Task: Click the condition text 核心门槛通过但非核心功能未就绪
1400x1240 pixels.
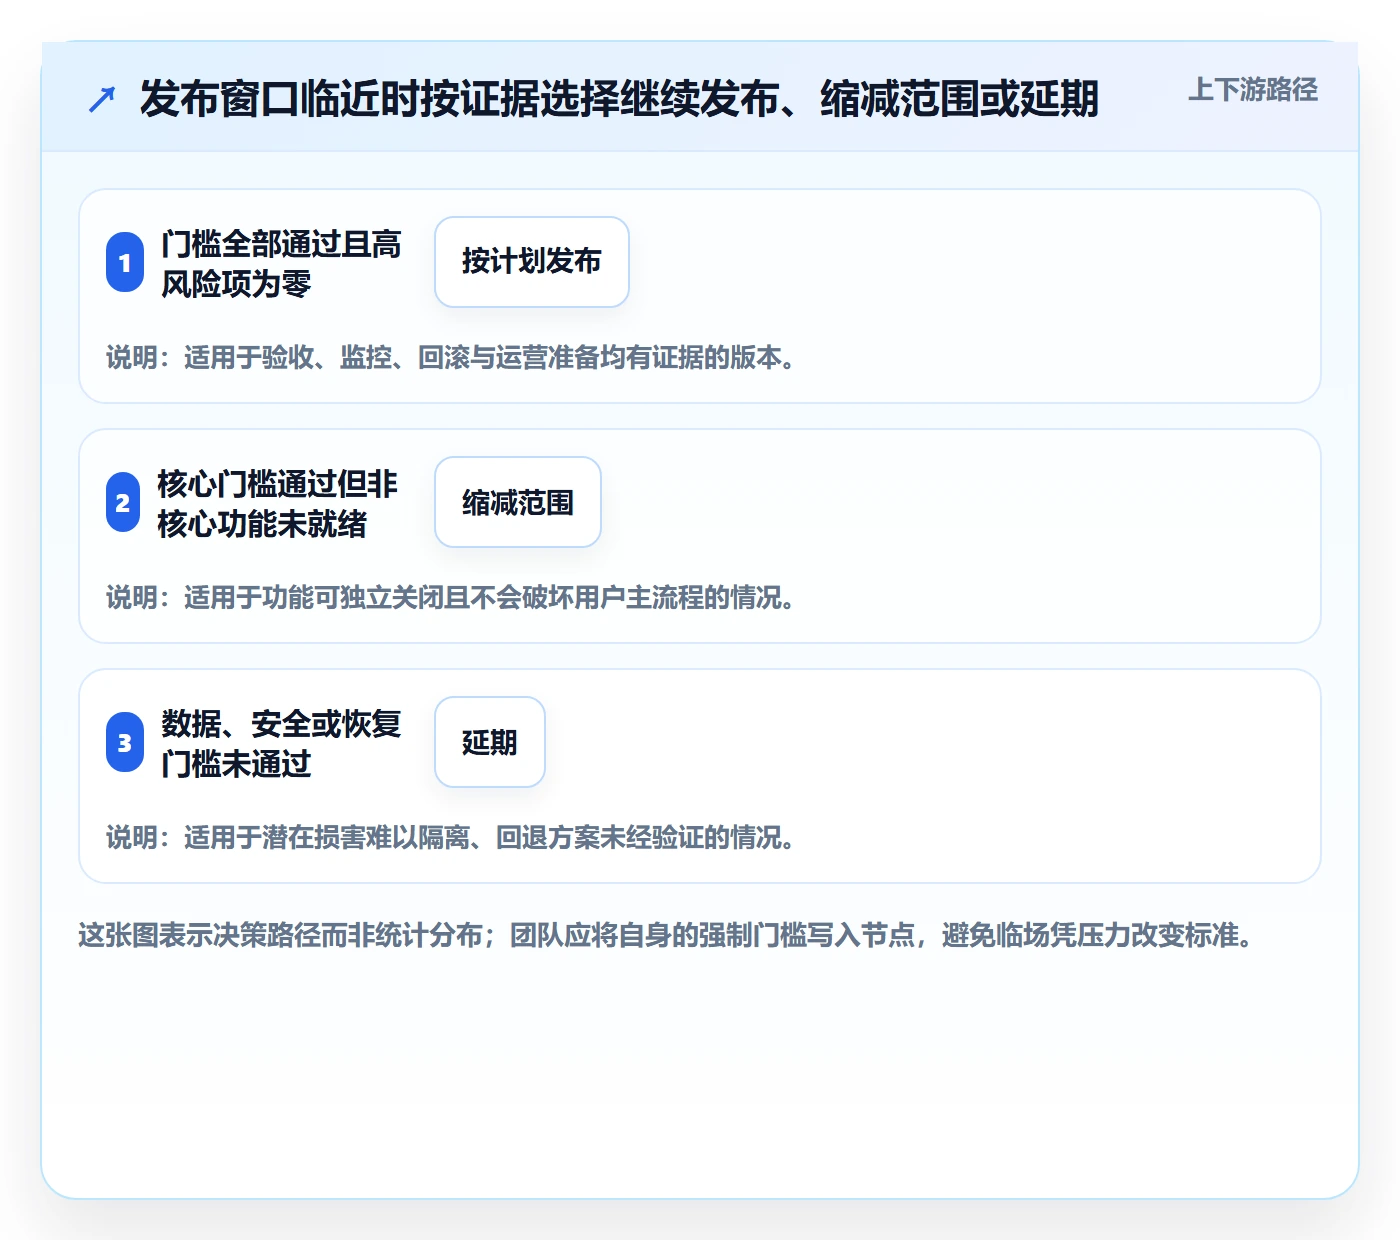Action: click(x=277, y=503)
